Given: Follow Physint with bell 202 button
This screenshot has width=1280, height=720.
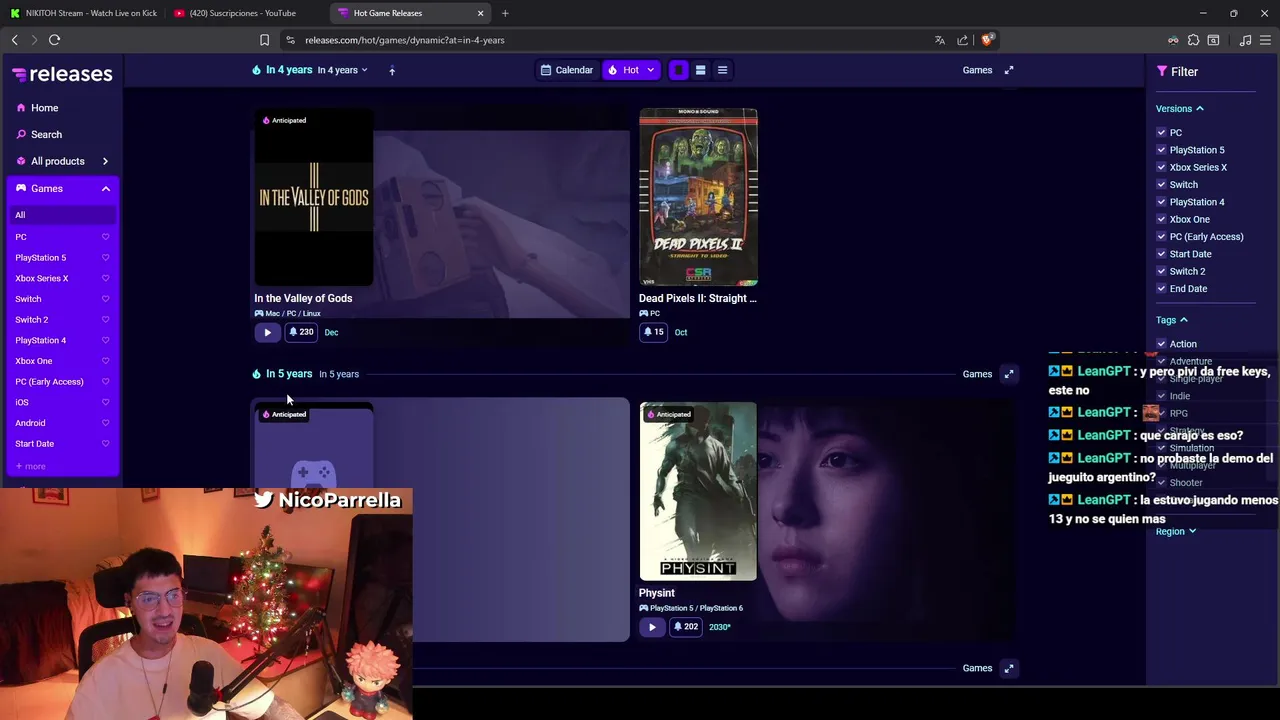Looking at the screenshot, I should pyautogui.click(x=686, y=627).
